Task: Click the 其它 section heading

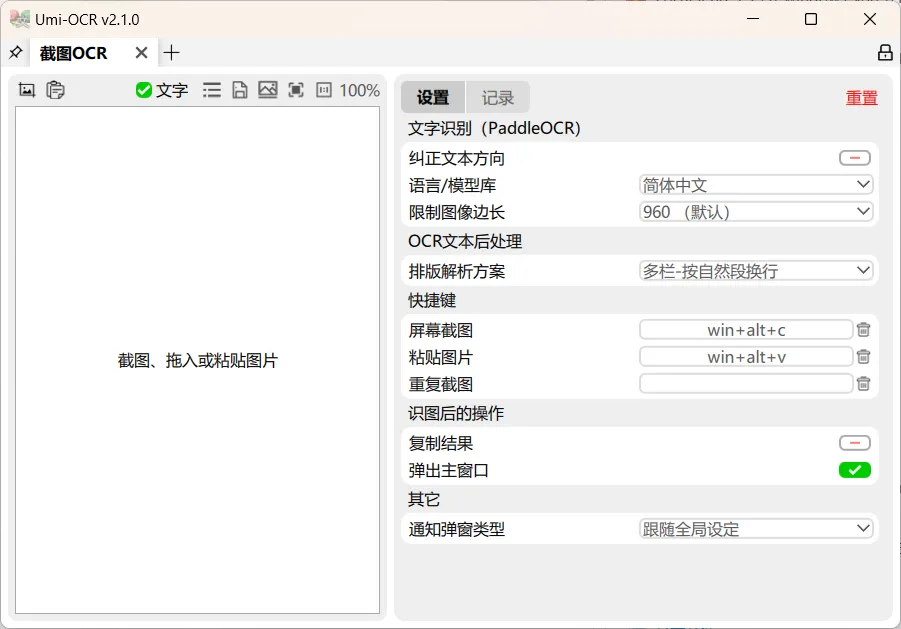Action: (x=424, y=499)
